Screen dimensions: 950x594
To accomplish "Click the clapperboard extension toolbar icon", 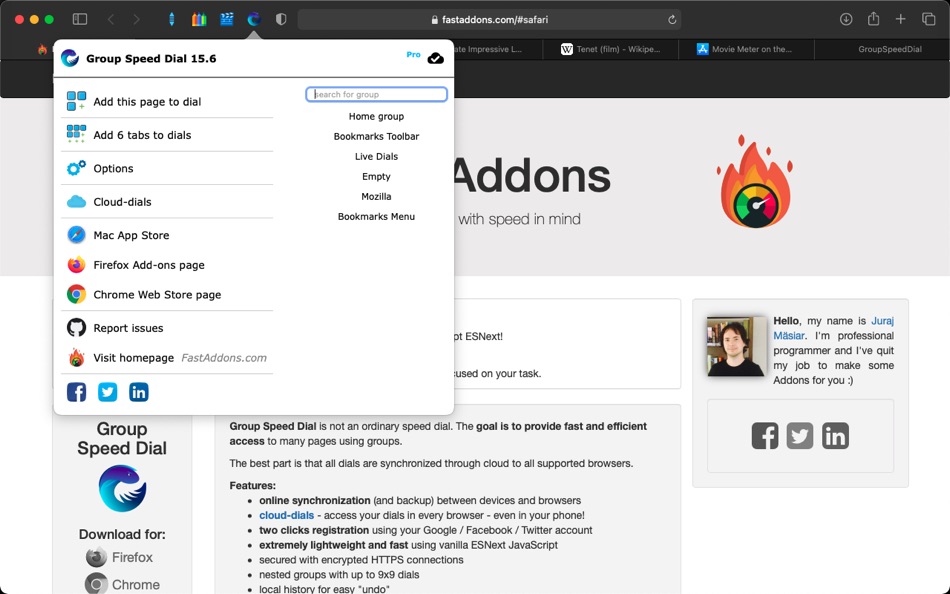I will (227, 19).
